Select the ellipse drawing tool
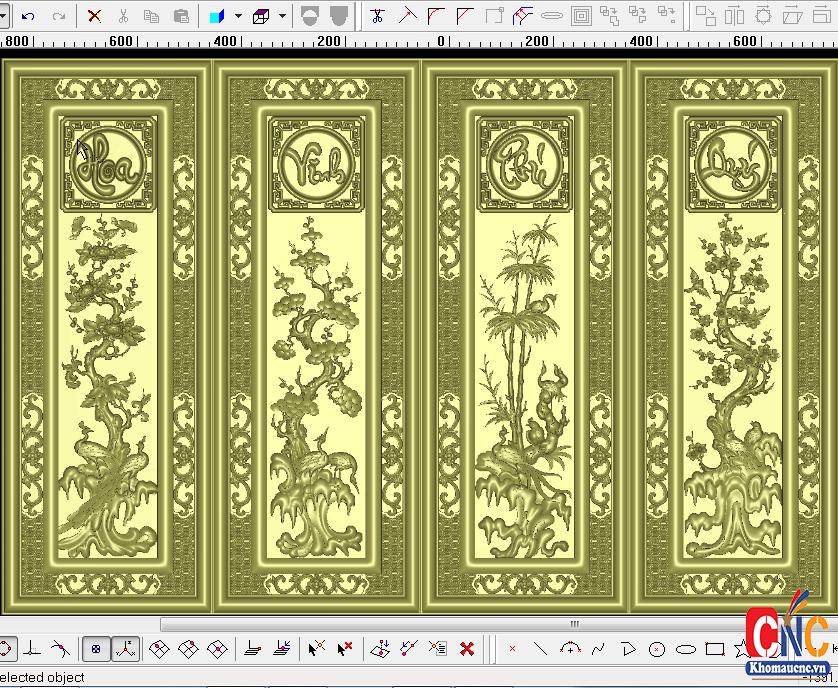The image size is (838, 688). point(685,649)
